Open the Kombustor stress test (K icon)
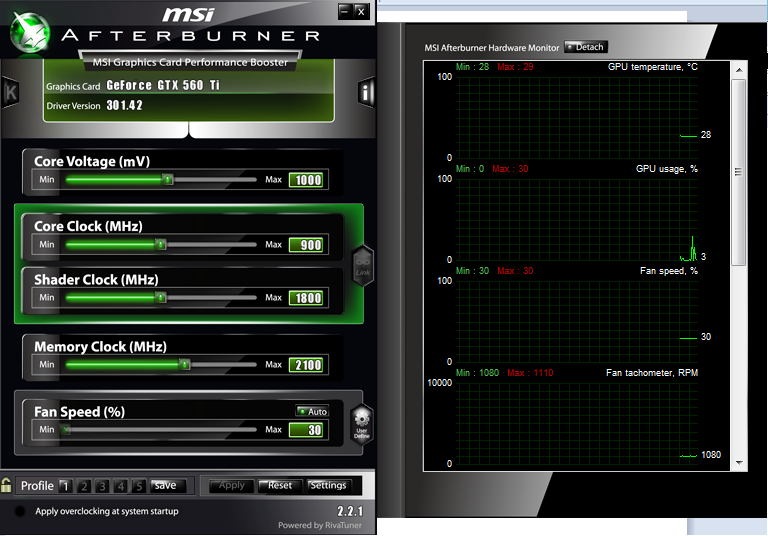This screenshot has height=536, width=768. point(11,93)
